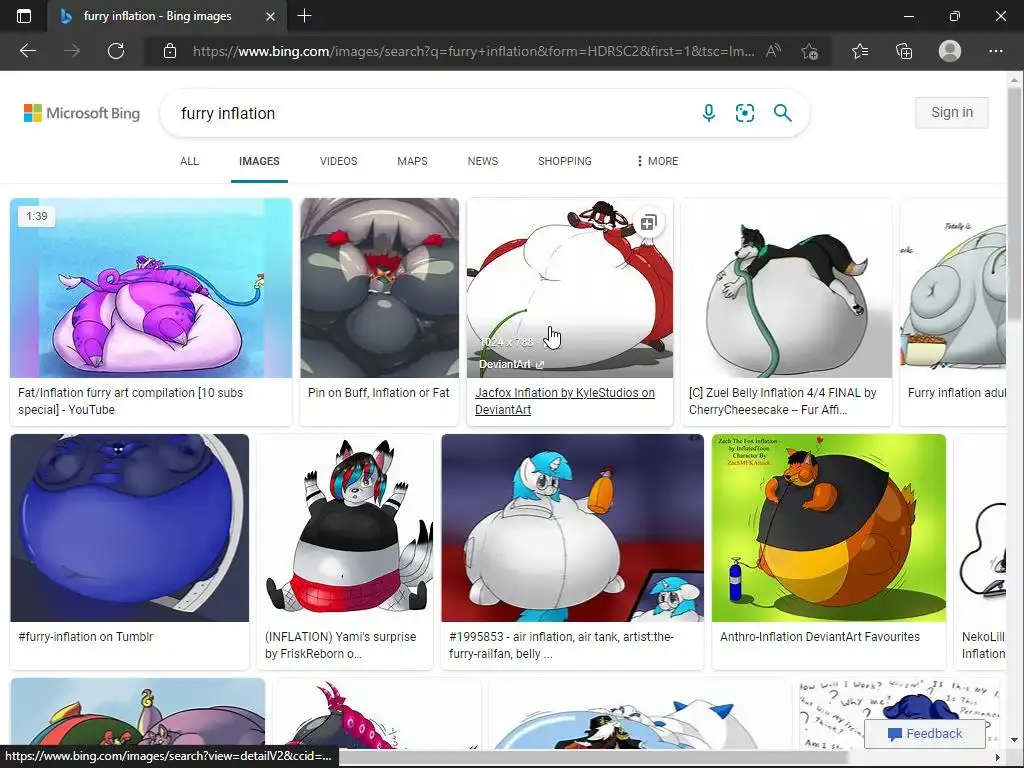The height and width of the screenshot is (768, 1024).
Task: Click the browser forward arrow
Action: 72,51
